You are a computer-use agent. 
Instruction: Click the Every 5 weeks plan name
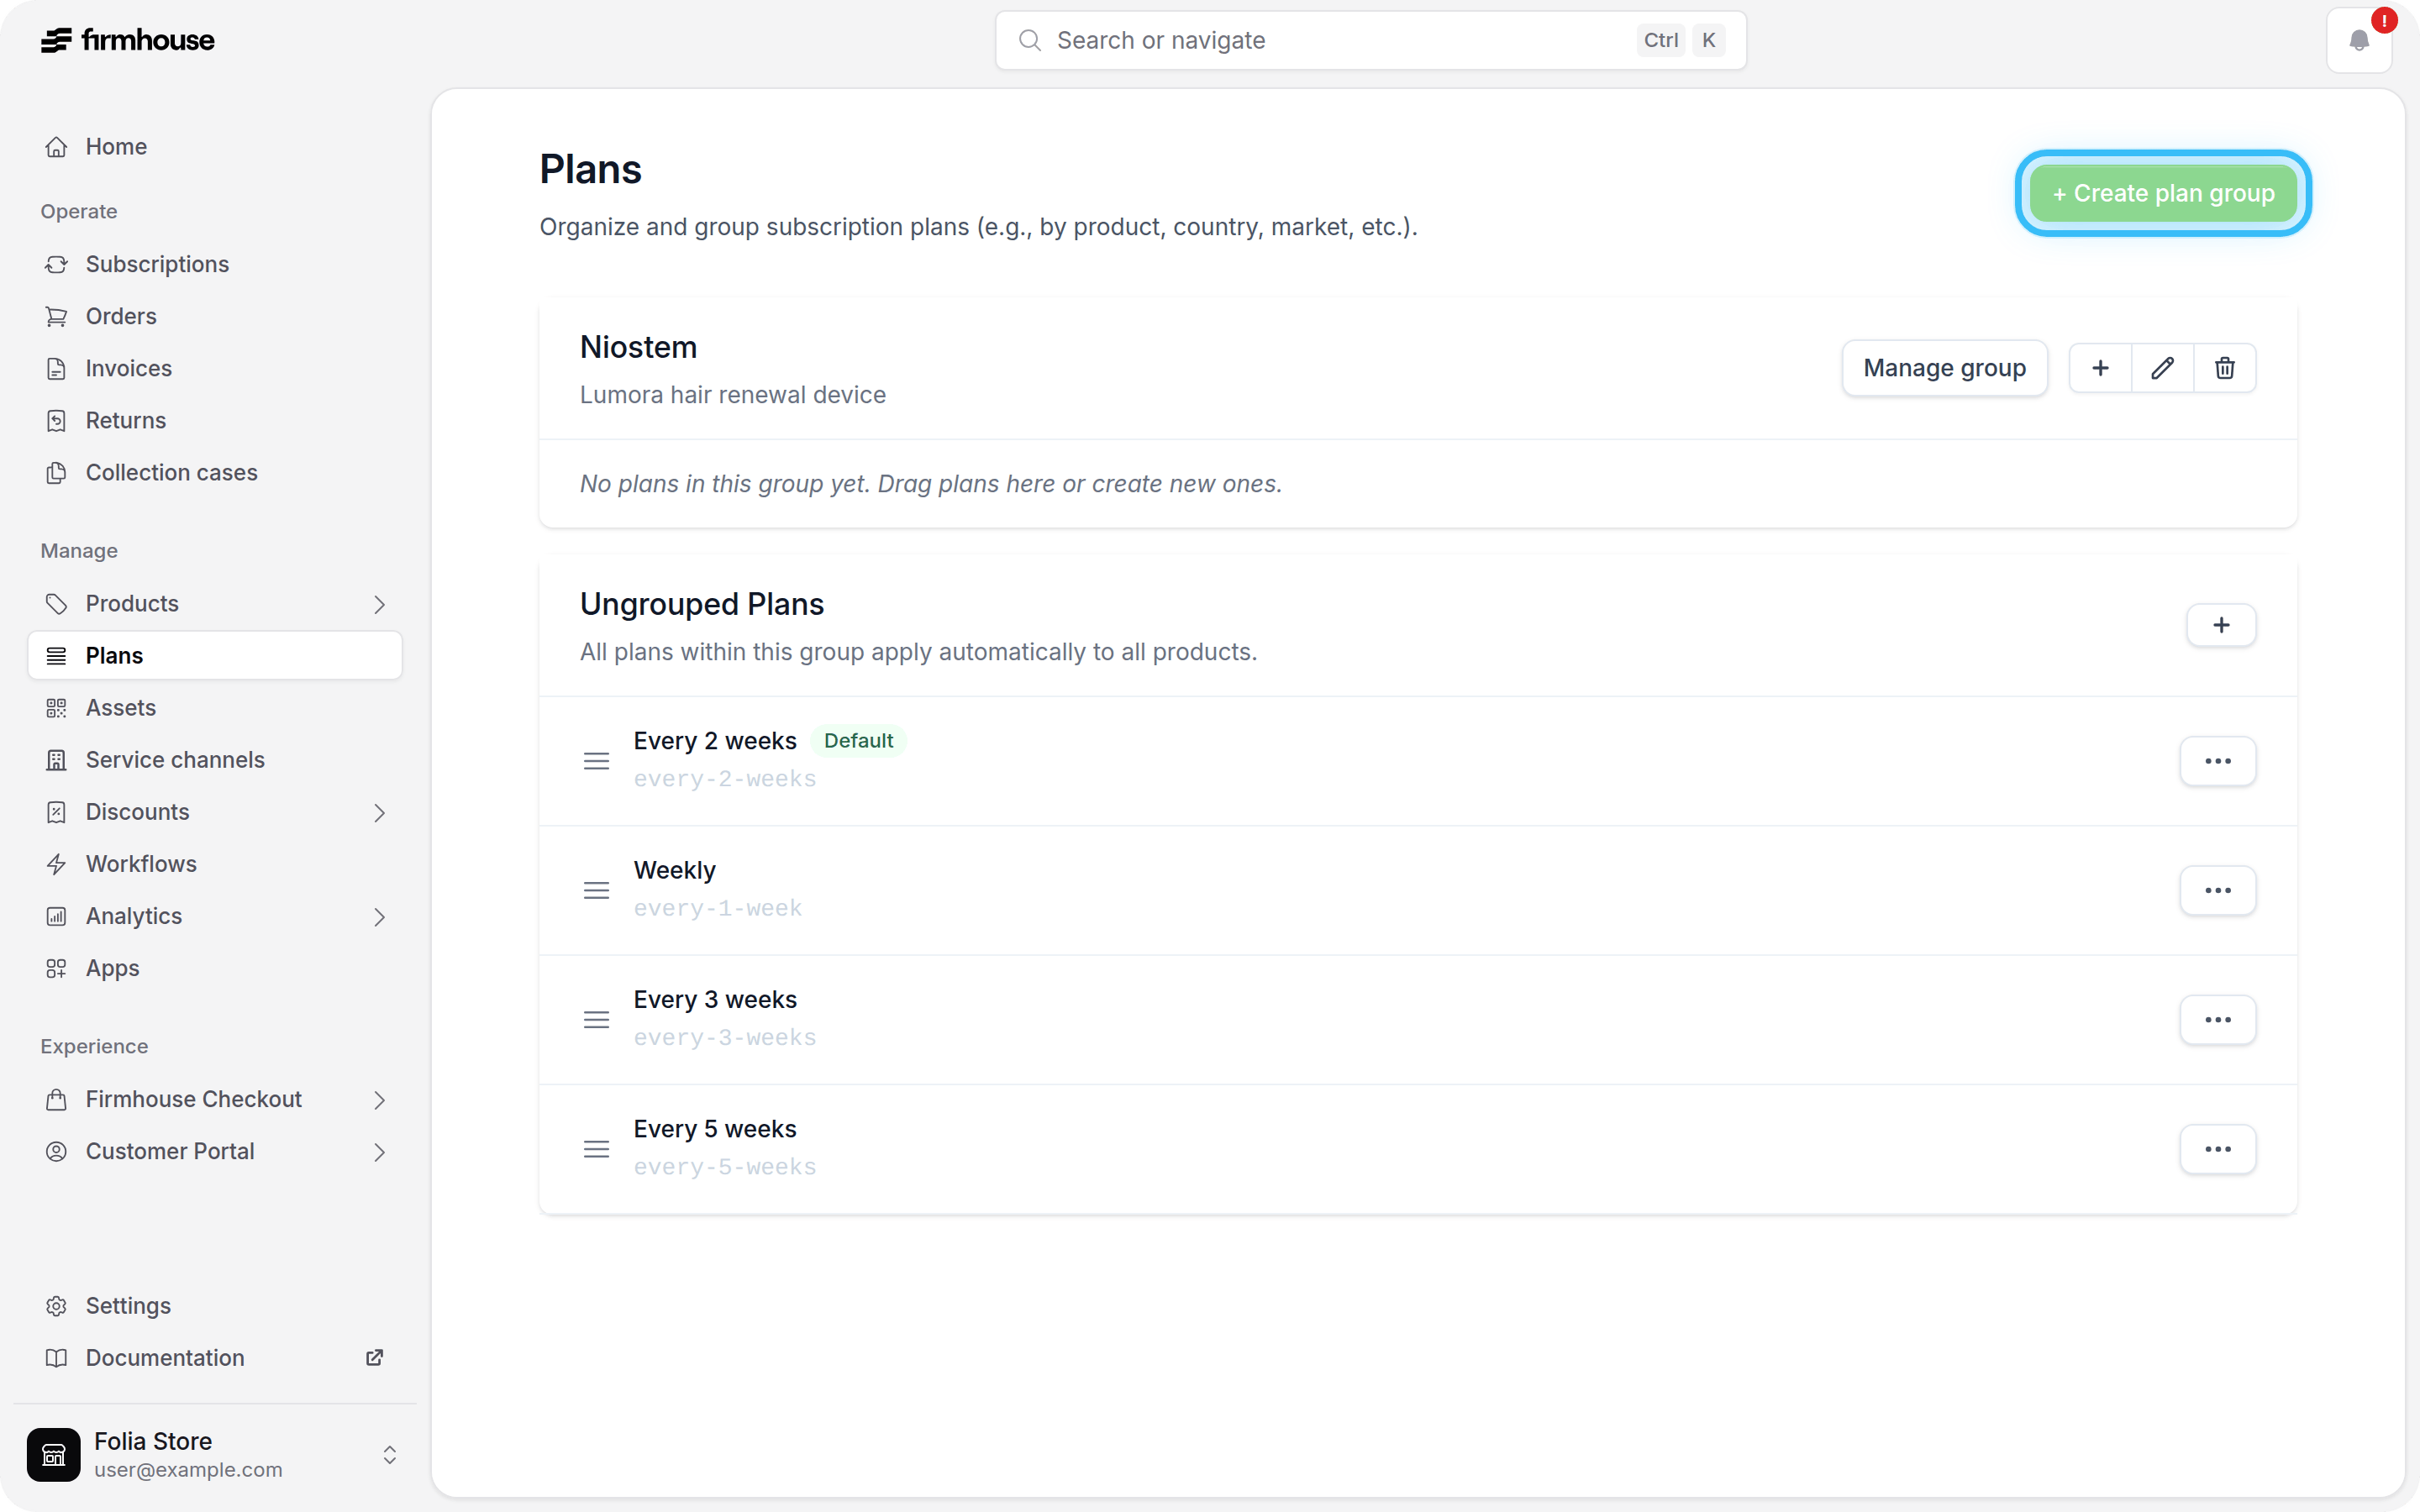click(715, 1129)
